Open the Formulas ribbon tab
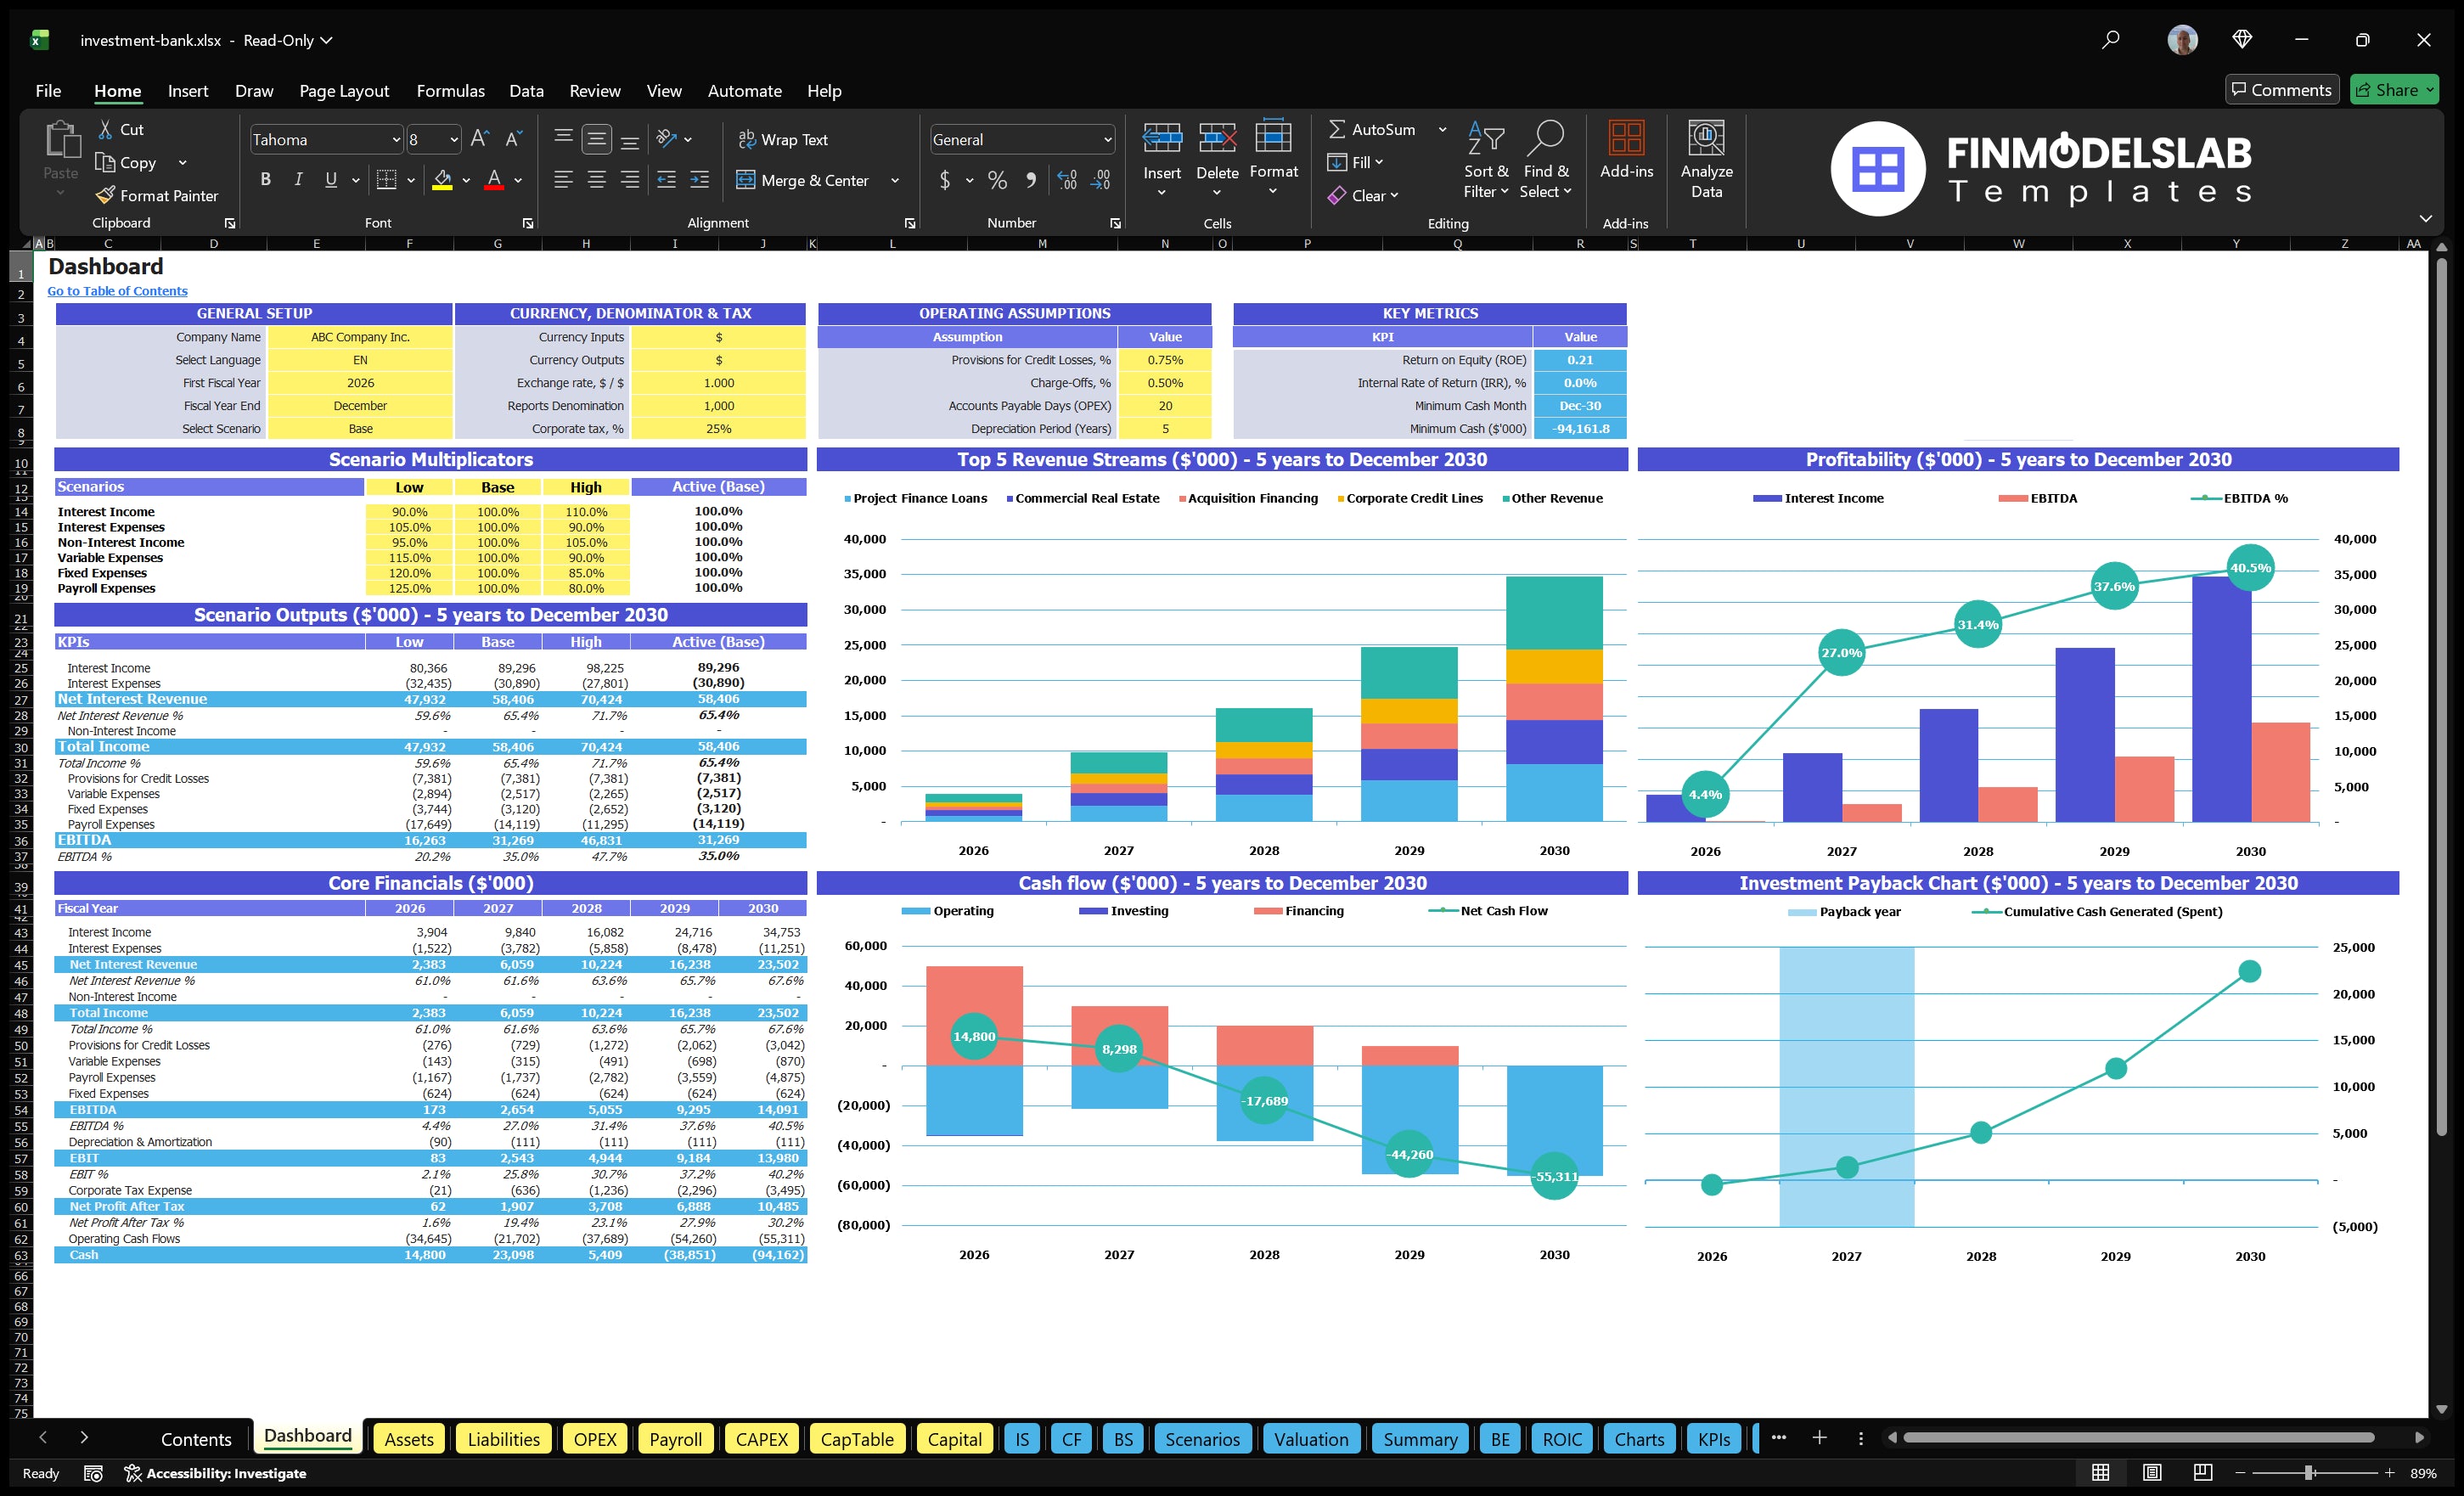This screenshot has height=1496, width=2464. (x=450, y=90)
